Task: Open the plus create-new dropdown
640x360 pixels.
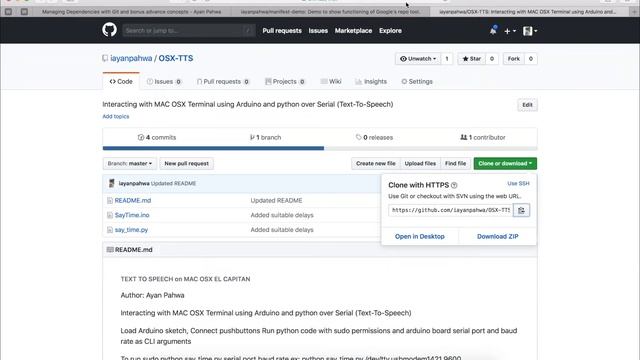Action: [510, 31]
